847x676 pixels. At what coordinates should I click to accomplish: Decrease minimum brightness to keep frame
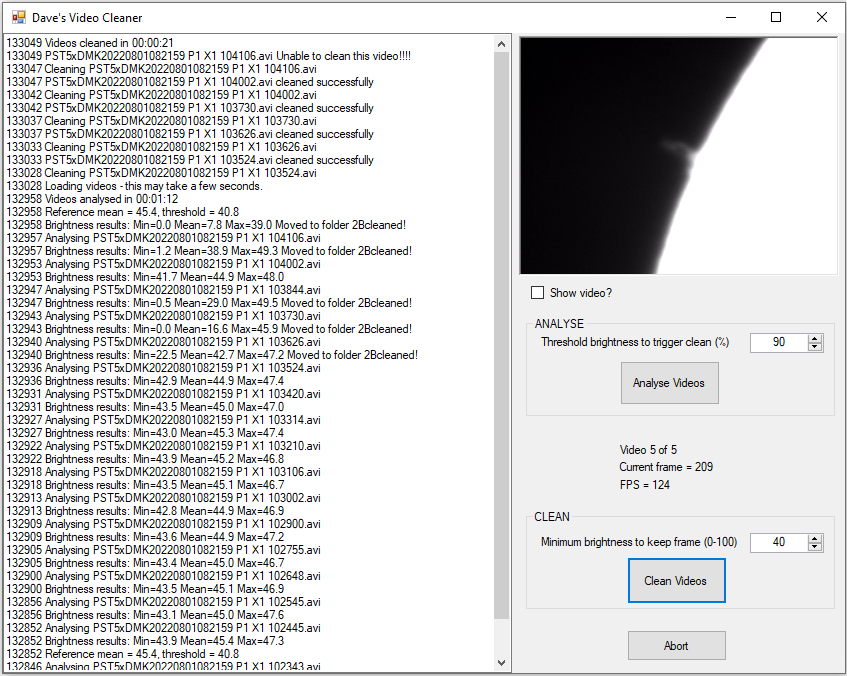815,547
